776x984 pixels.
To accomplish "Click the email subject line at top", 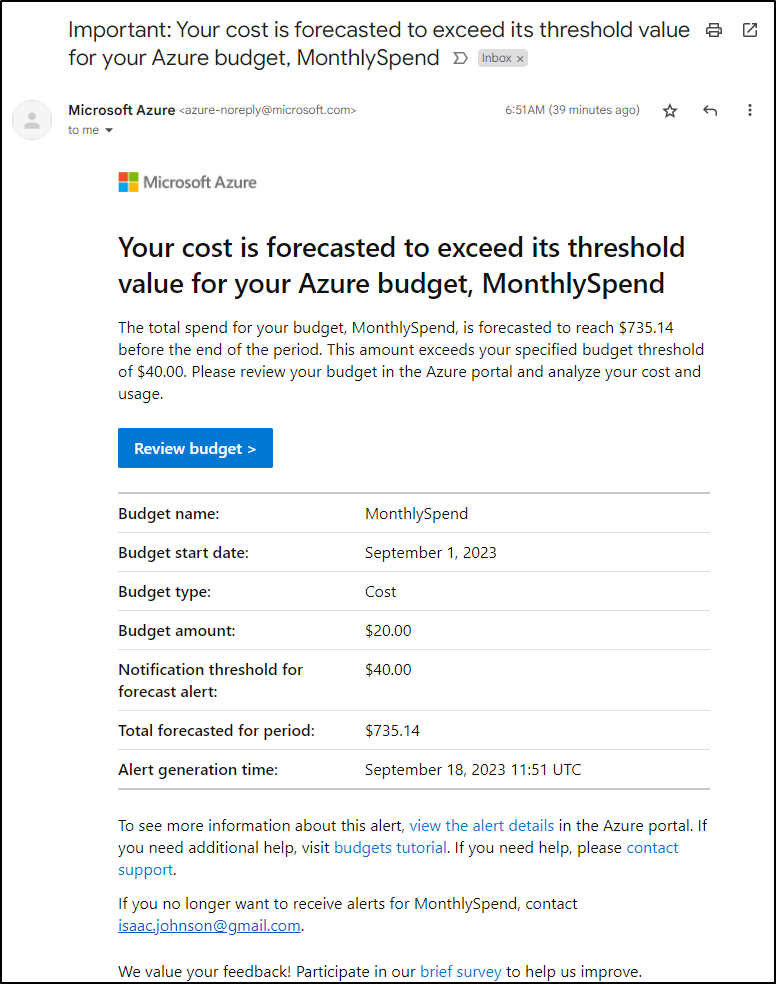I will point(379,43).
